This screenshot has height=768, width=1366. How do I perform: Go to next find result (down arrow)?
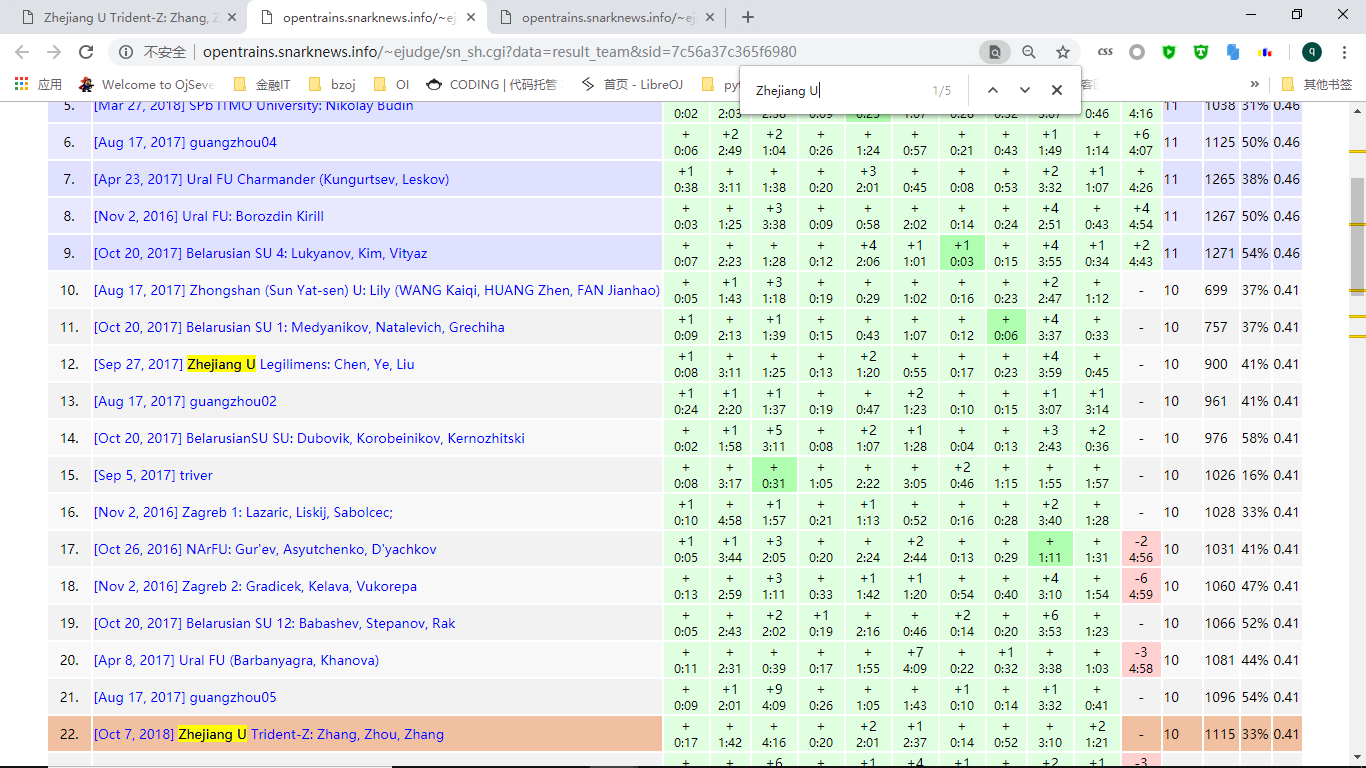pos(1024,90)
